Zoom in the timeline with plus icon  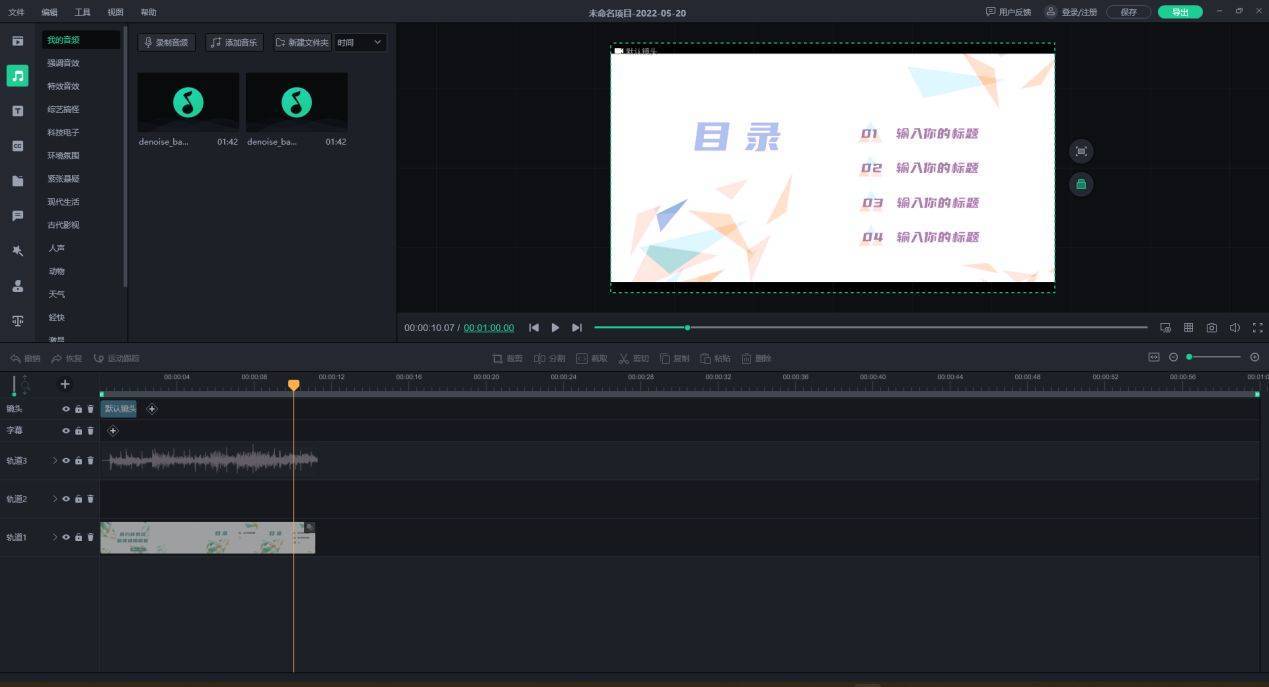1254,357
